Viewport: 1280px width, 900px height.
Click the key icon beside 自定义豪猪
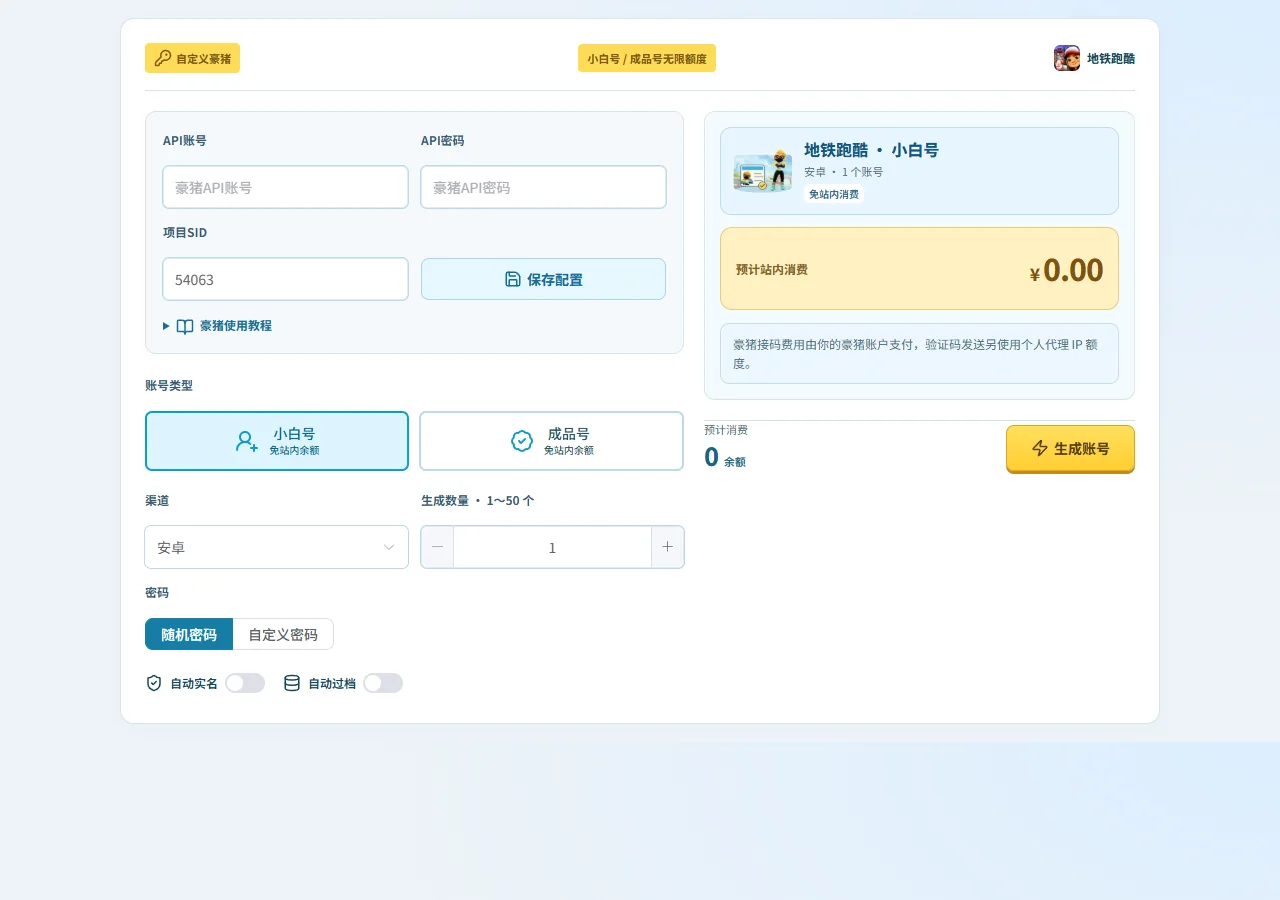click(x=163, y=58)
